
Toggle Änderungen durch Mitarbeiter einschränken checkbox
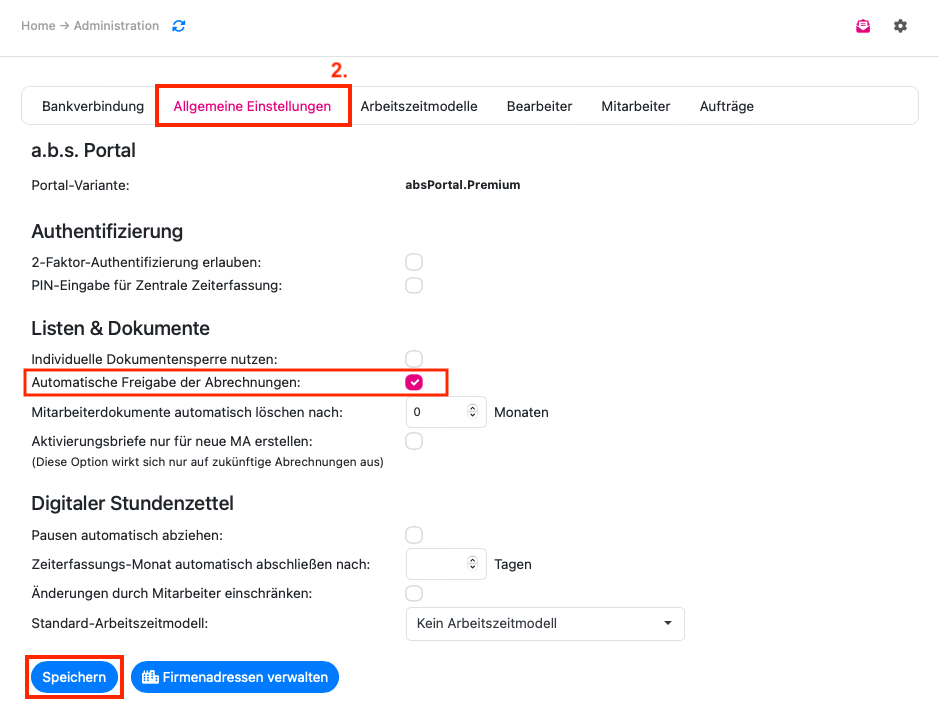point(414,593)
